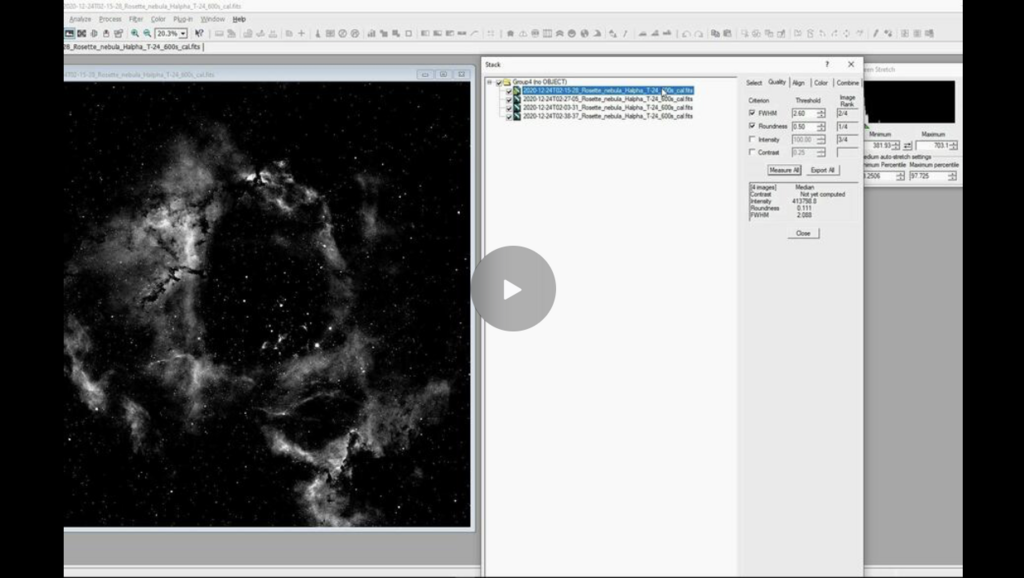Screen dimensions: 1024x578
Task: Click the swap arrows between Minimum and Maximum
Action: pos(907,146)
